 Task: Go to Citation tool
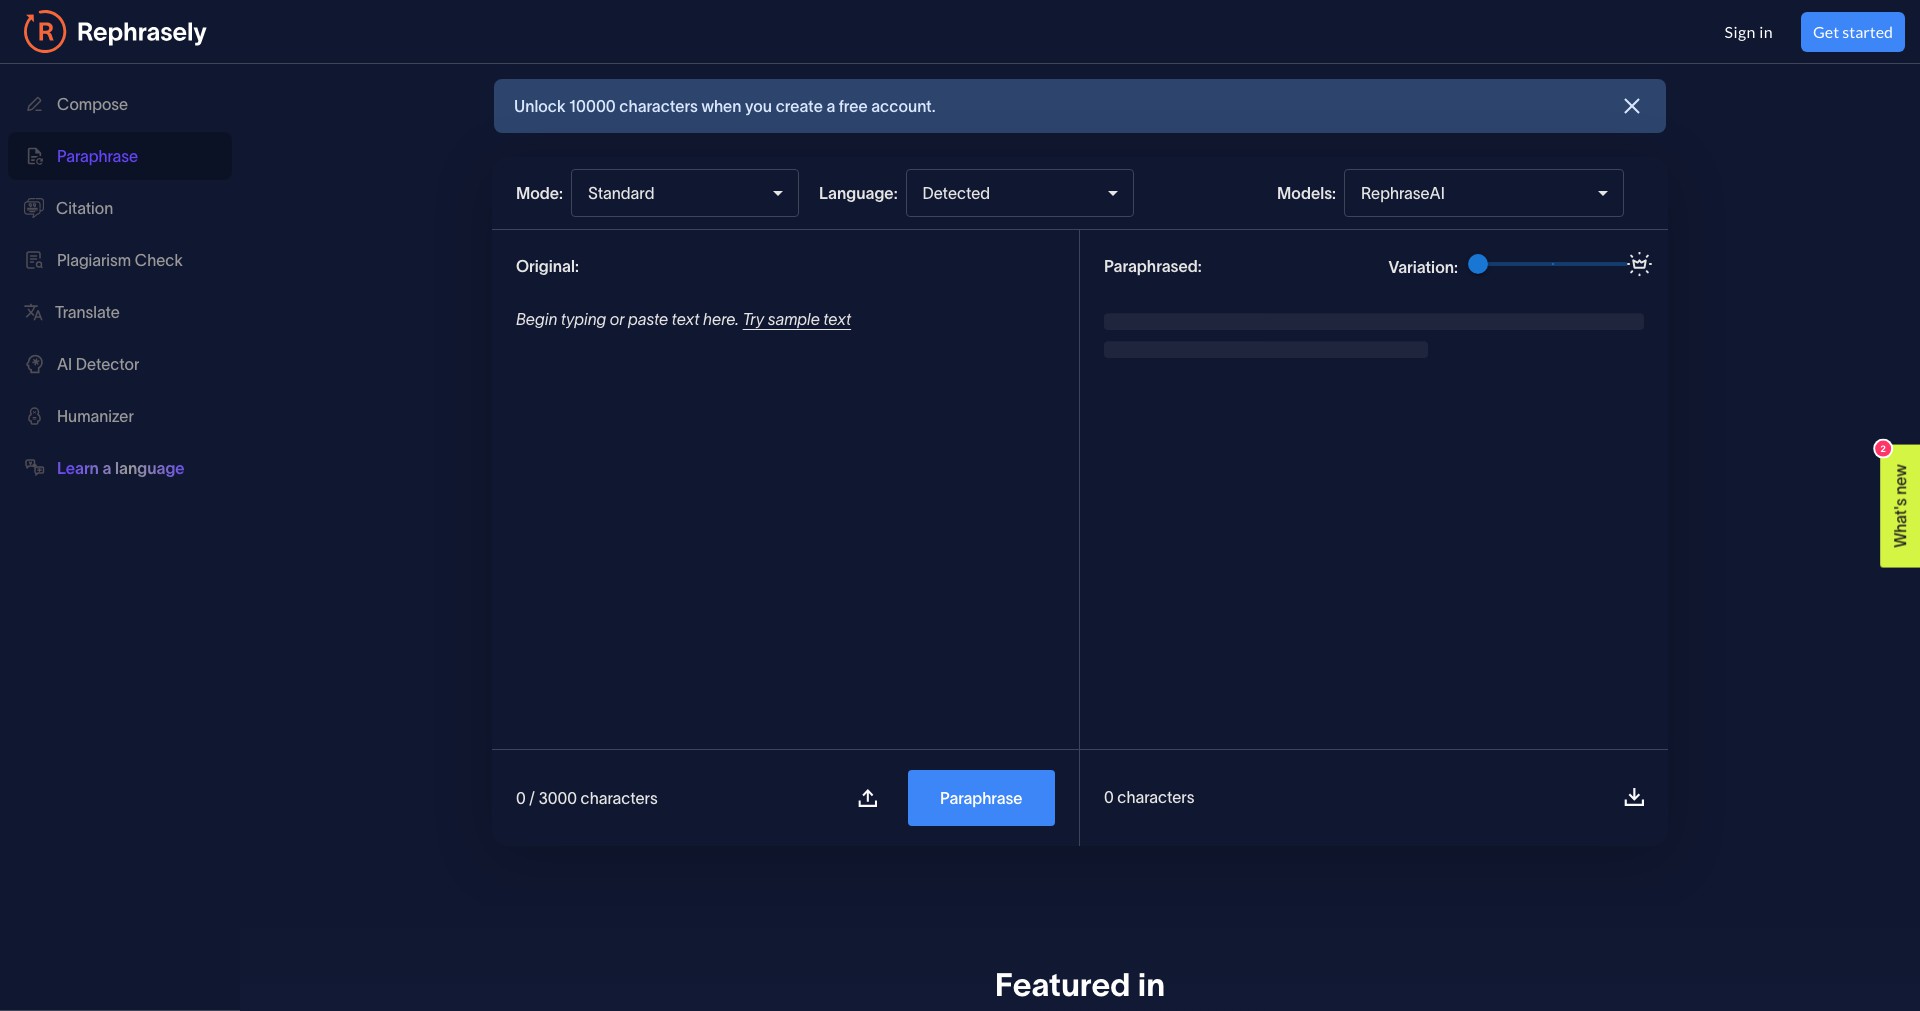tap(120, 208)
